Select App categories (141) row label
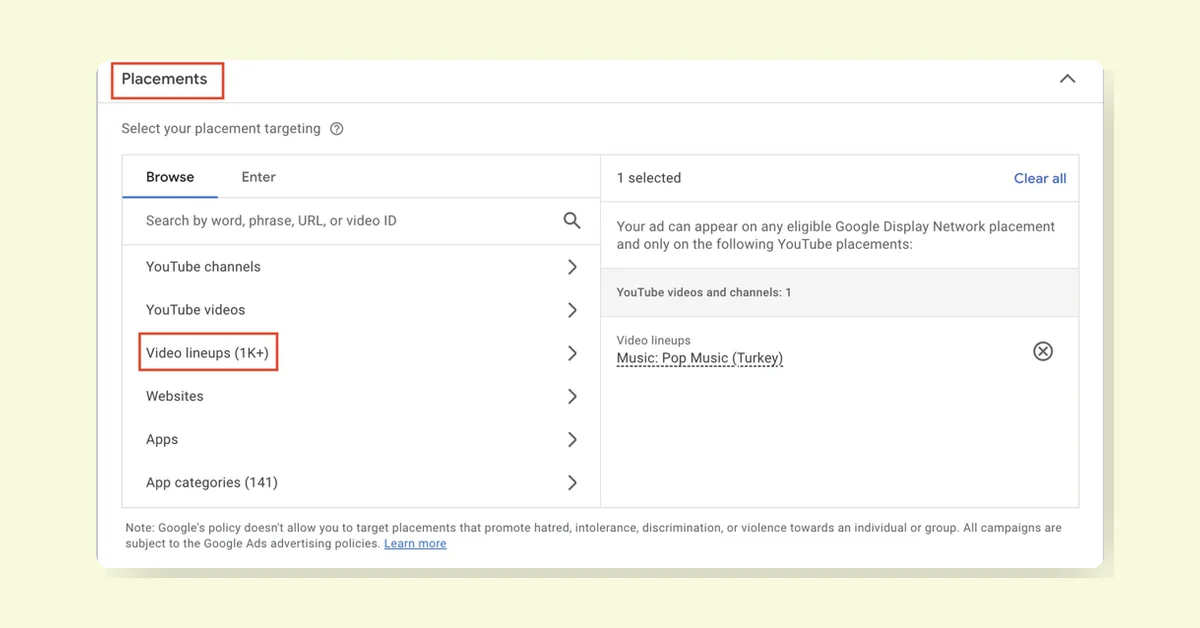The width and height of the screenshot is (1200, 628). [212, 482]
